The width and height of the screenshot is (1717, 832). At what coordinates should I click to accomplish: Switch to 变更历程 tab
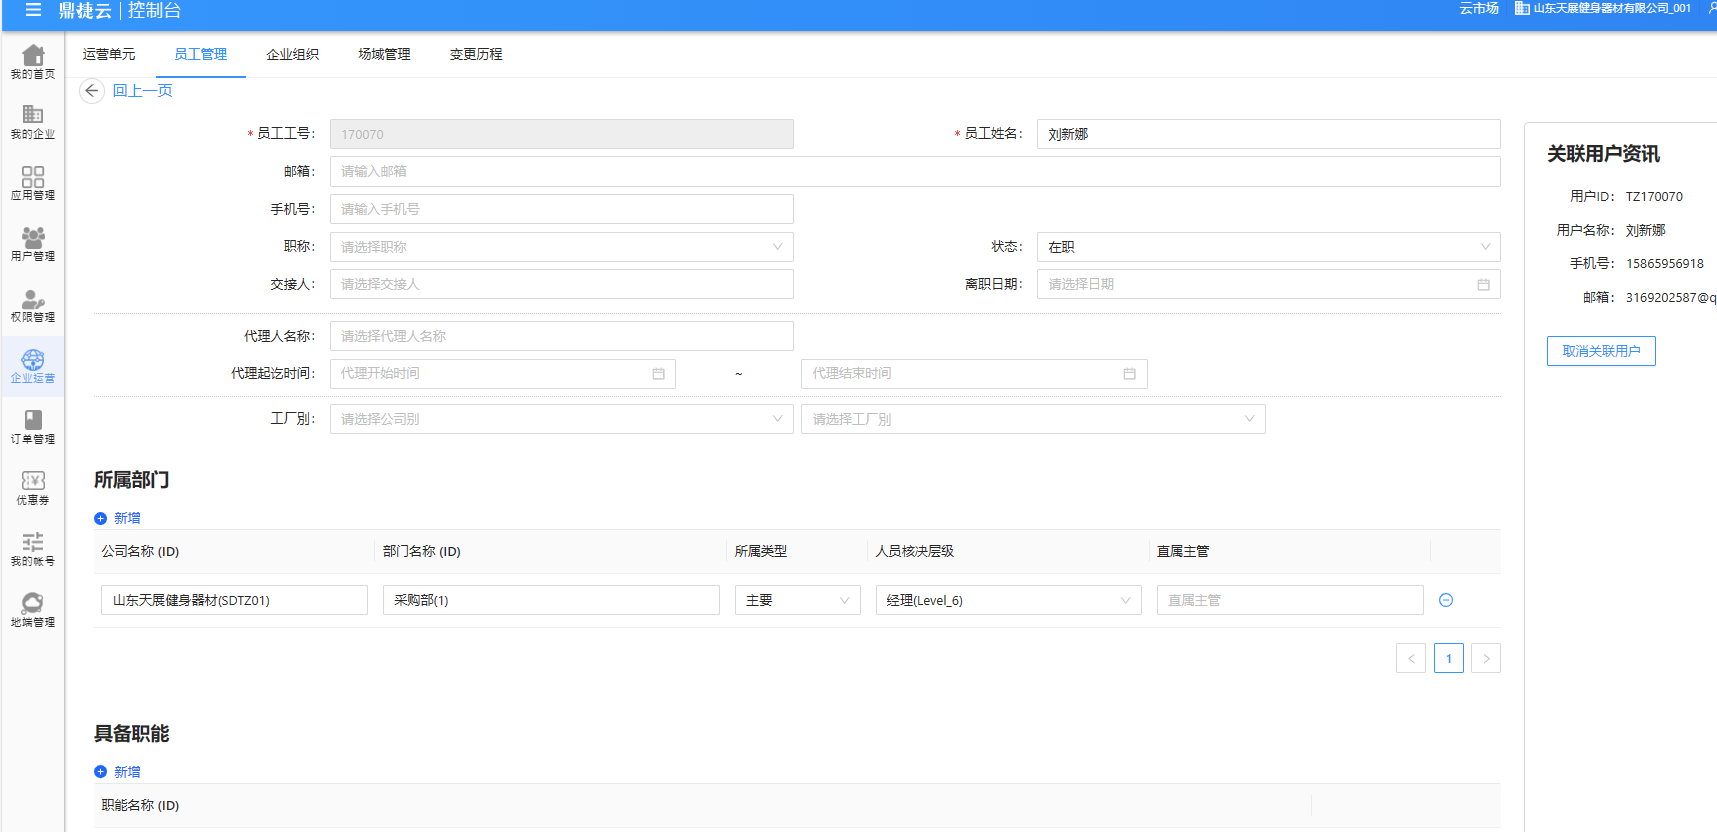[476, 54]
